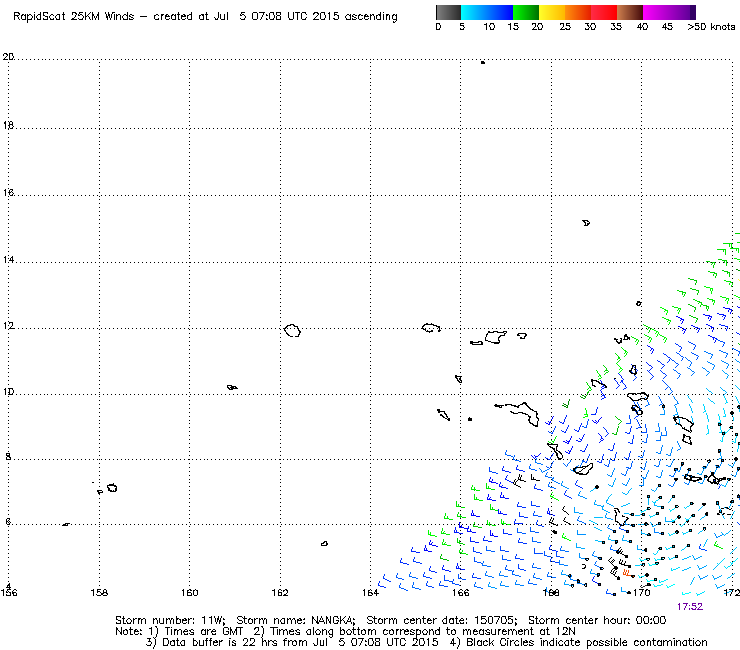This screenshot has width=740, height=650.
Task: Click the green 15–20 knots color segment
Action: click(x=526, y=12)
